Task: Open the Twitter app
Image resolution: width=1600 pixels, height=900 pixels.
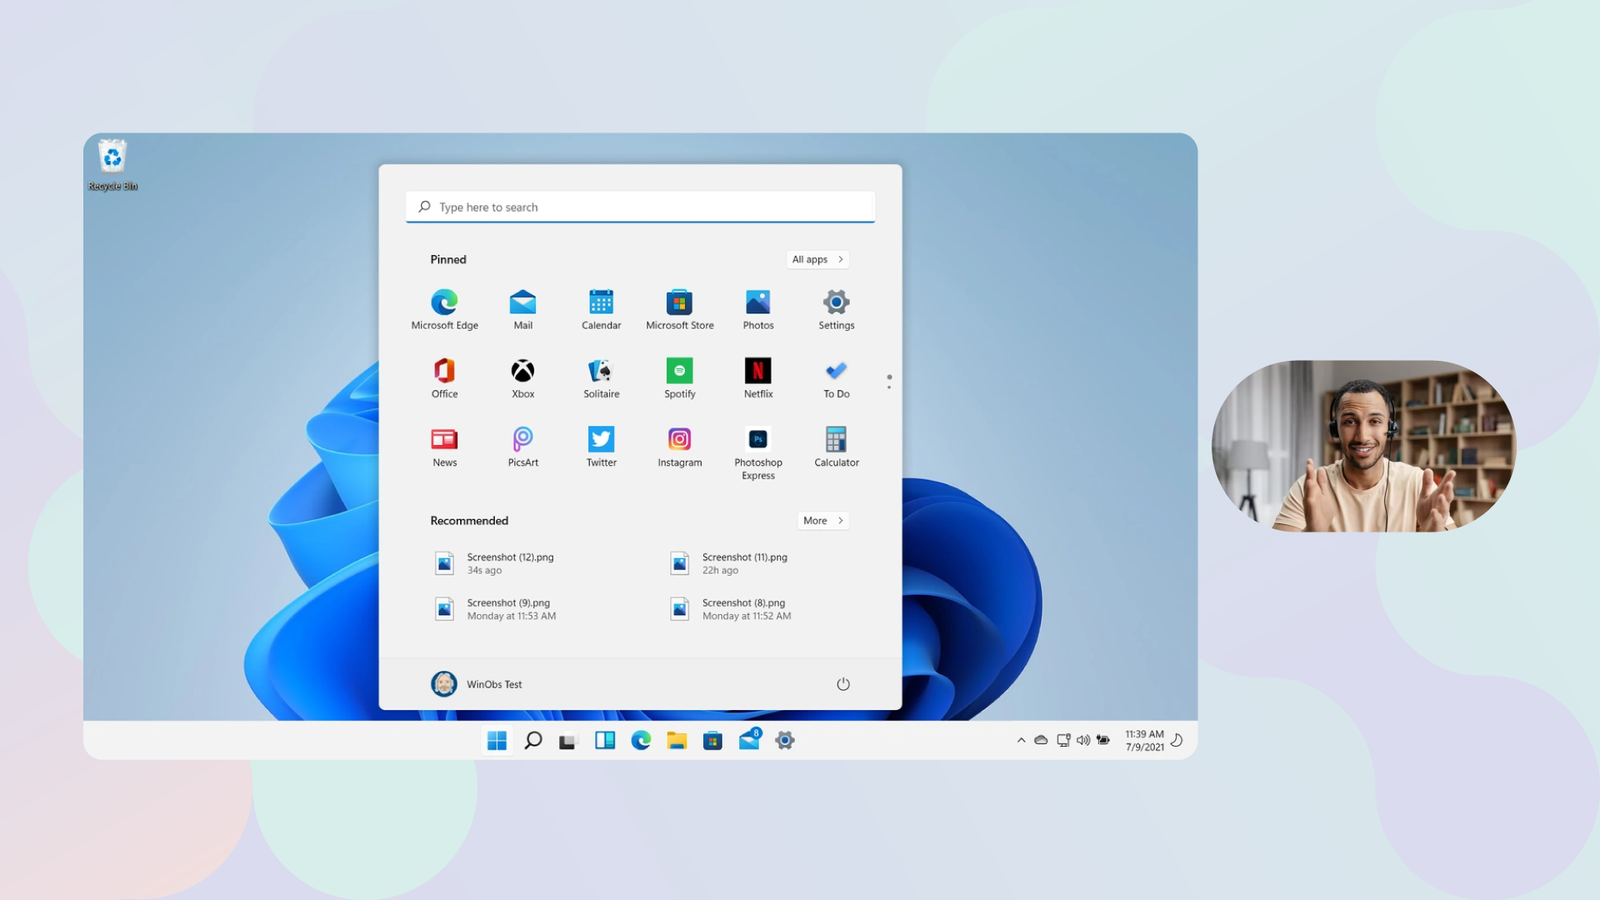Action: 601,447
